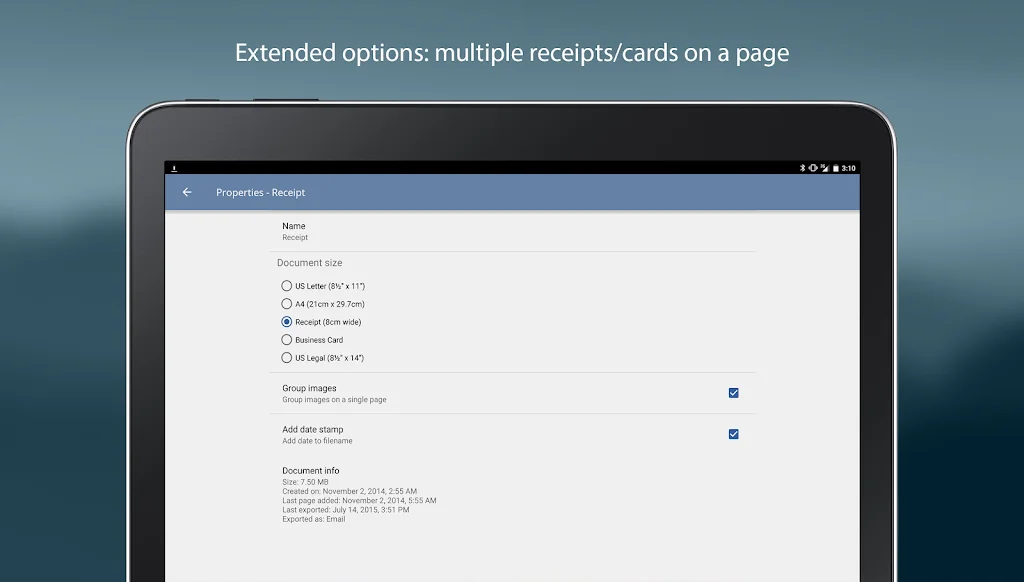
Task: Tap the battery icon in status bar
Action: point(835,168)
